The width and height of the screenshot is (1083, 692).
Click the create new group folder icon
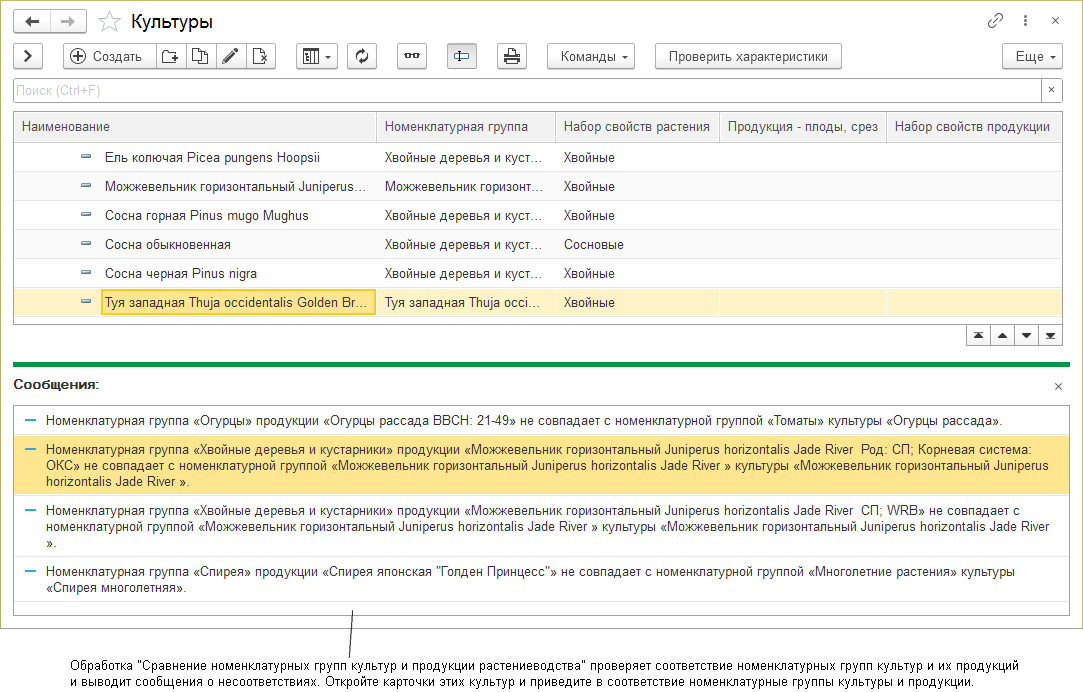(170, 56)
